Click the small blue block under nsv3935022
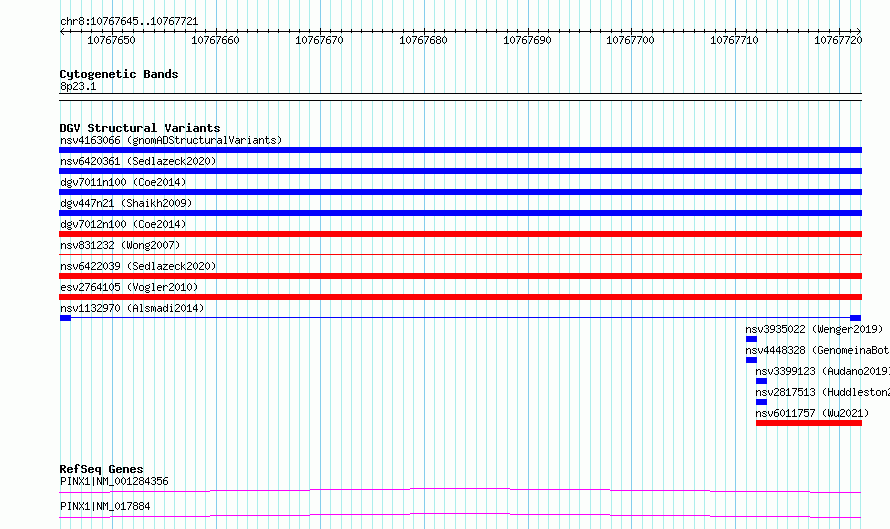The height and width of the screenshot is (529, 890). point(751,339)
